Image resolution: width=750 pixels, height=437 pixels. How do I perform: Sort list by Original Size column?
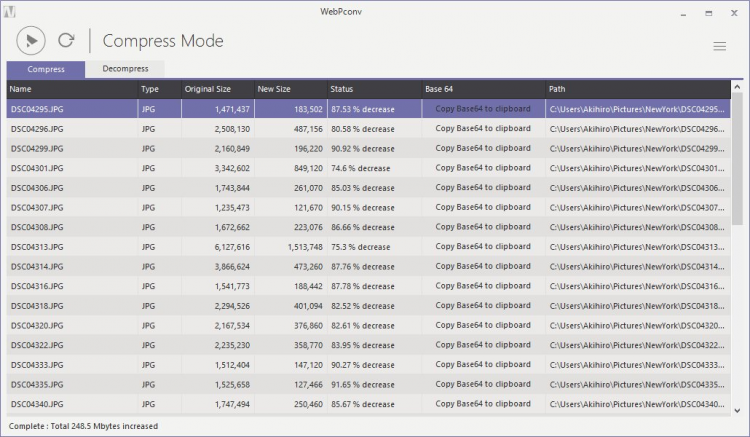coord(216,90)
